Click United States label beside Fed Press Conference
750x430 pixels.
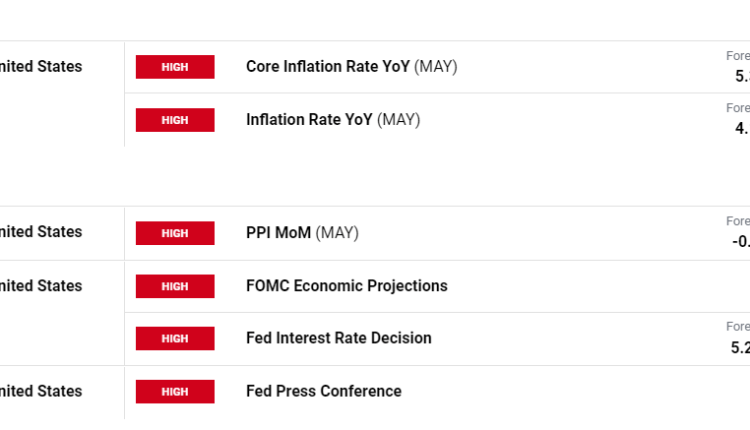pos(41,391)
